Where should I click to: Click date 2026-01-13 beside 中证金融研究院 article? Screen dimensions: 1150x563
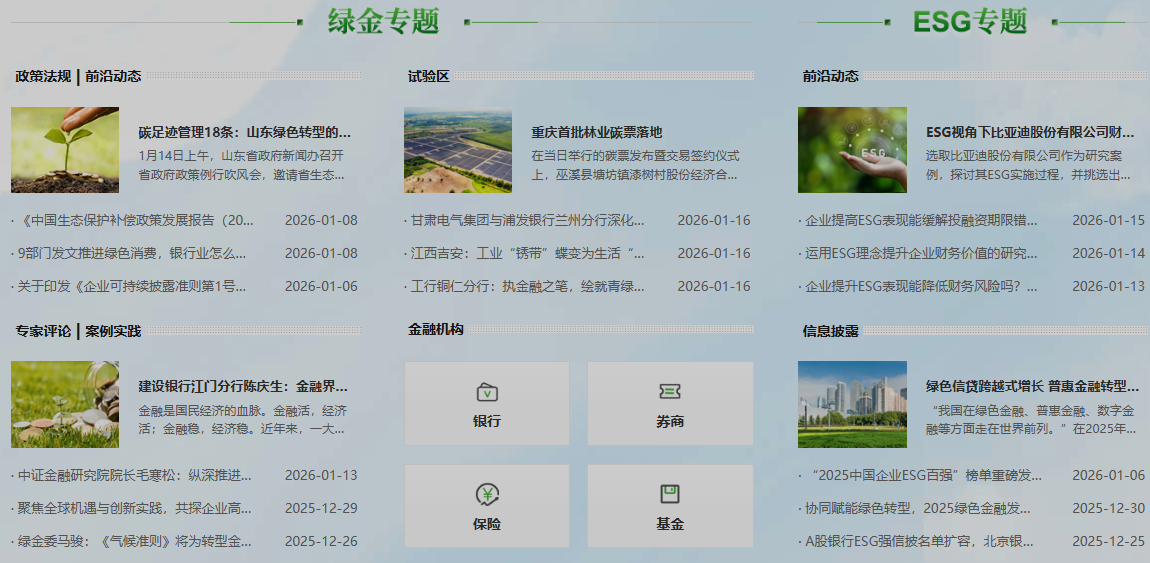pyautogui.click(x=321, y=475)
